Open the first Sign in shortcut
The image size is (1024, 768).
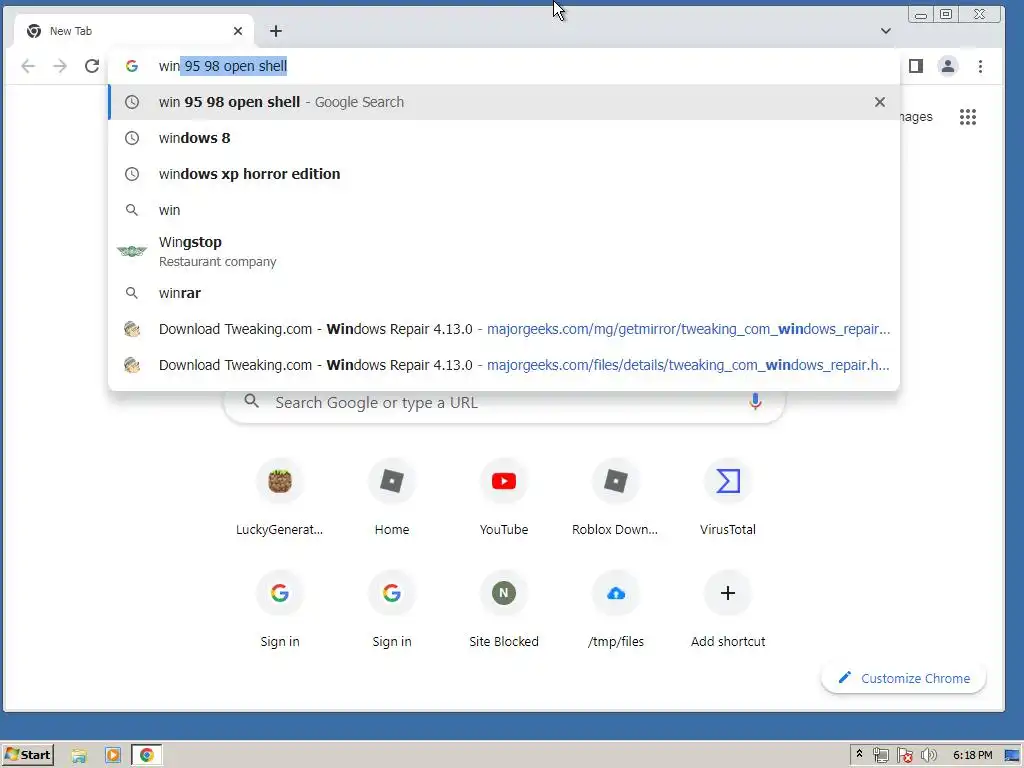[280, 611]
